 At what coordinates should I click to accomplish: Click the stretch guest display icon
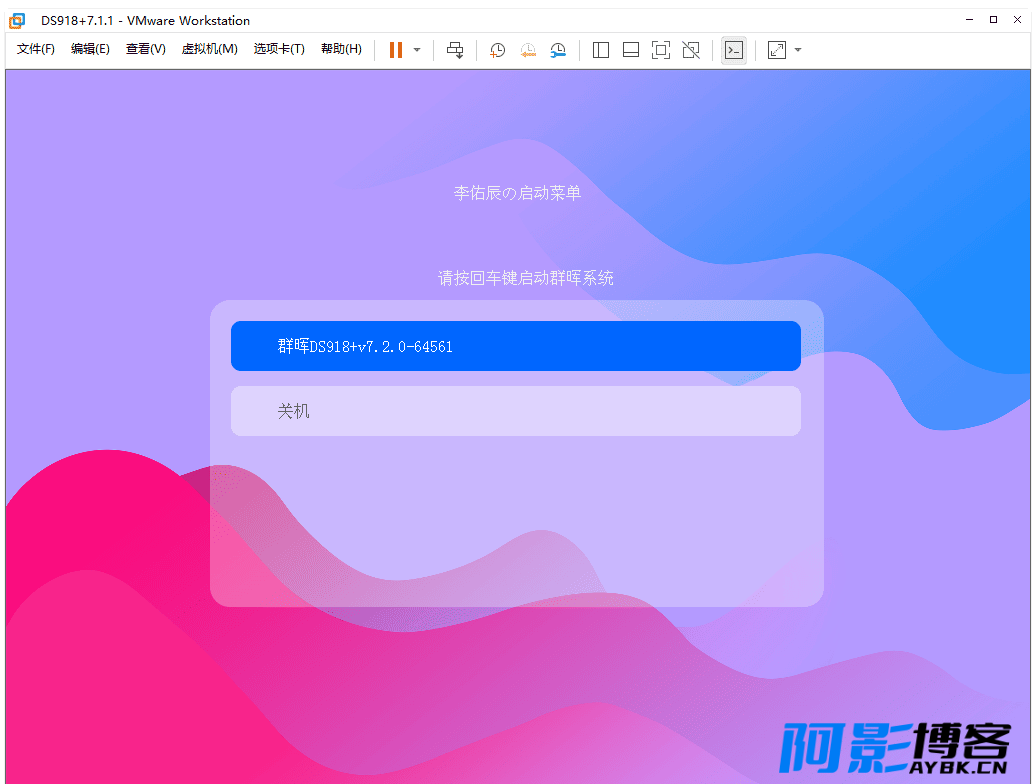coord(777,50)
